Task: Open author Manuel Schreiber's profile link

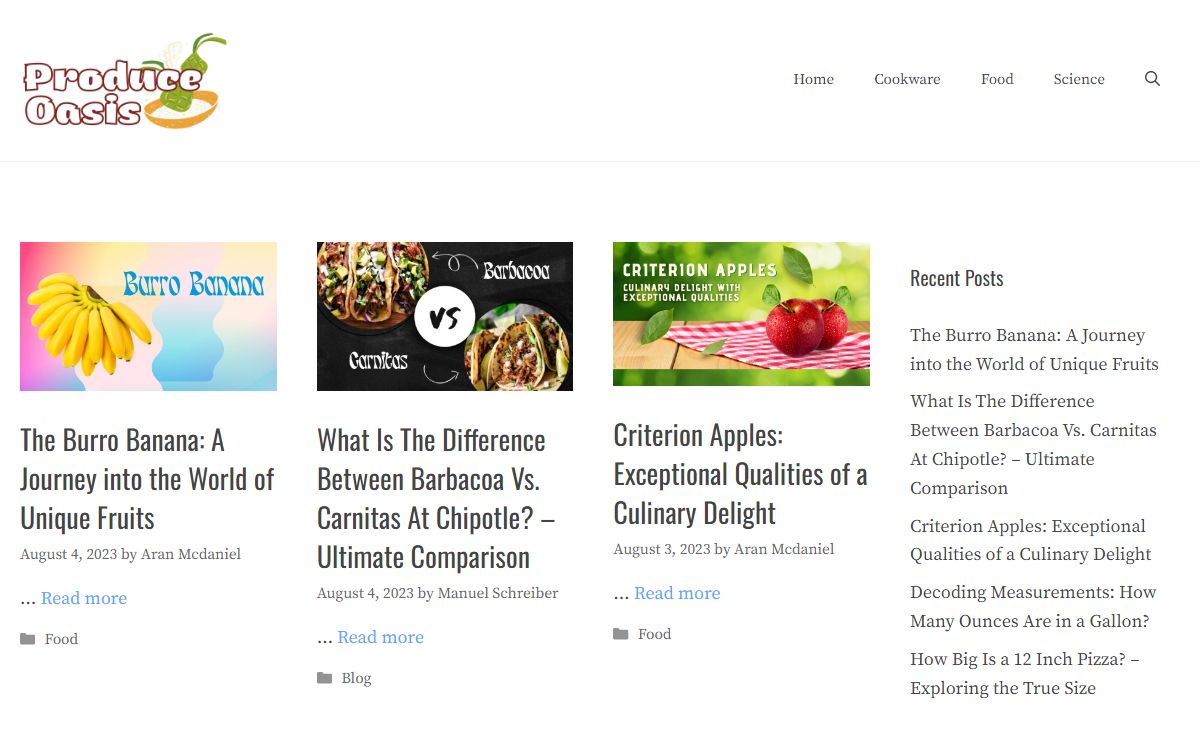Action: point(498,593)
